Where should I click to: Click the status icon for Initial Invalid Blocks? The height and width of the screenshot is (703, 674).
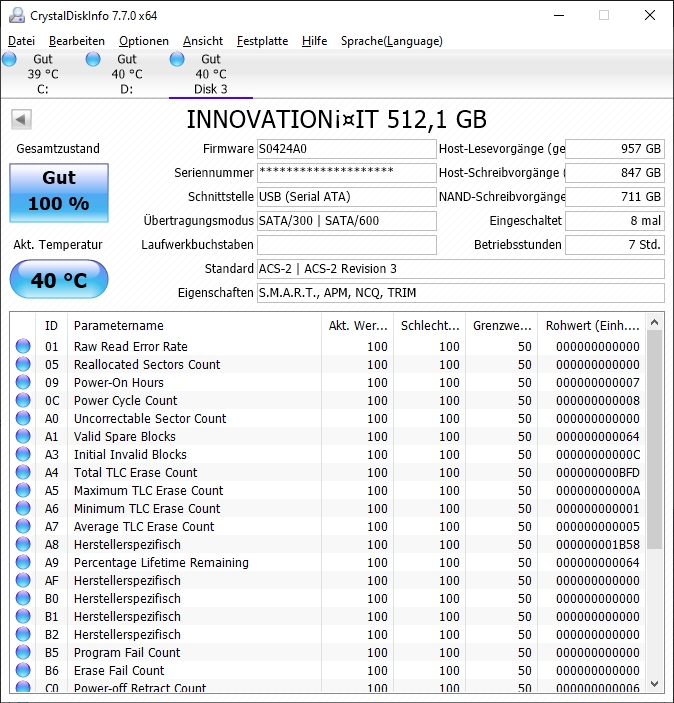(23, 454)
